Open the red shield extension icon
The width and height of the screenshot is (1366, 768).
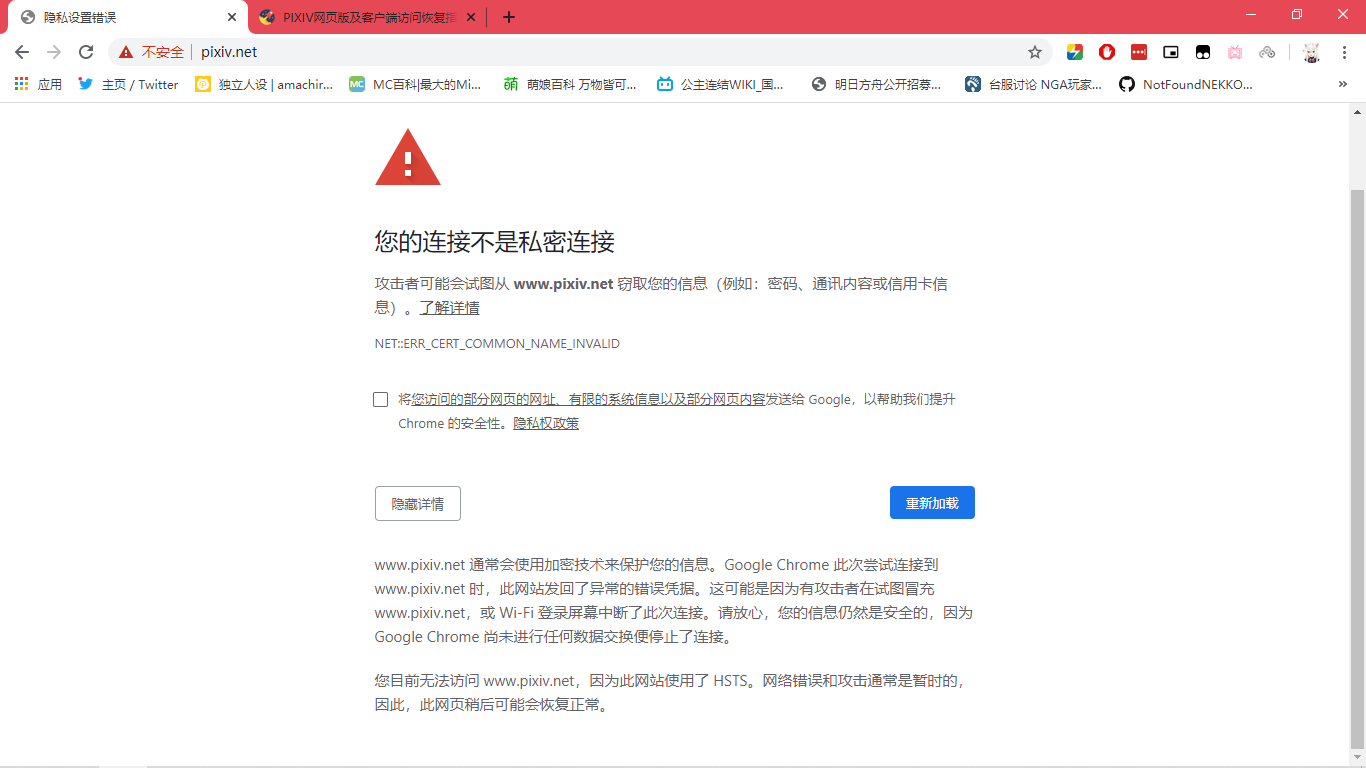tap(1107, 52)
